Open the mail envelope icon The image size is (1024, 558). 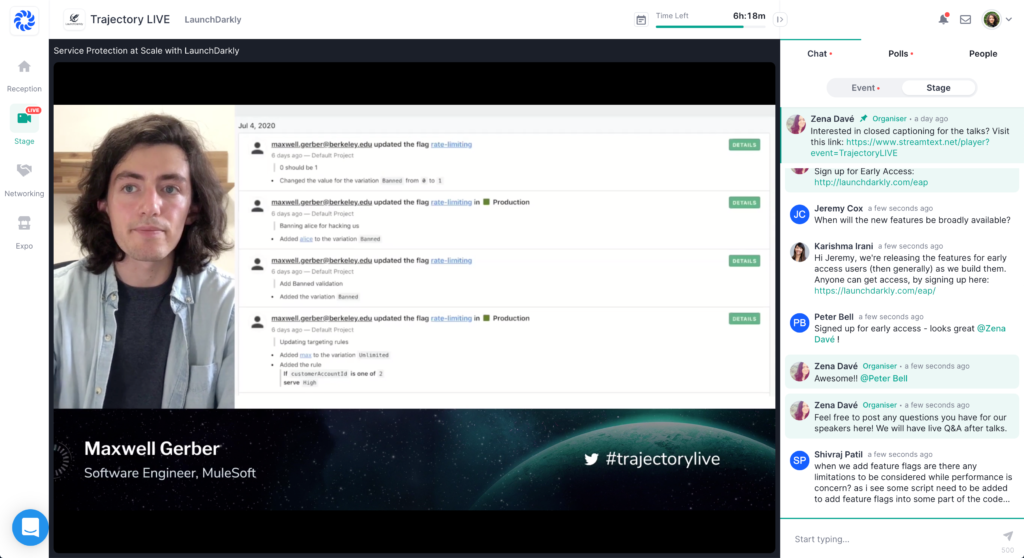(965, 19)
